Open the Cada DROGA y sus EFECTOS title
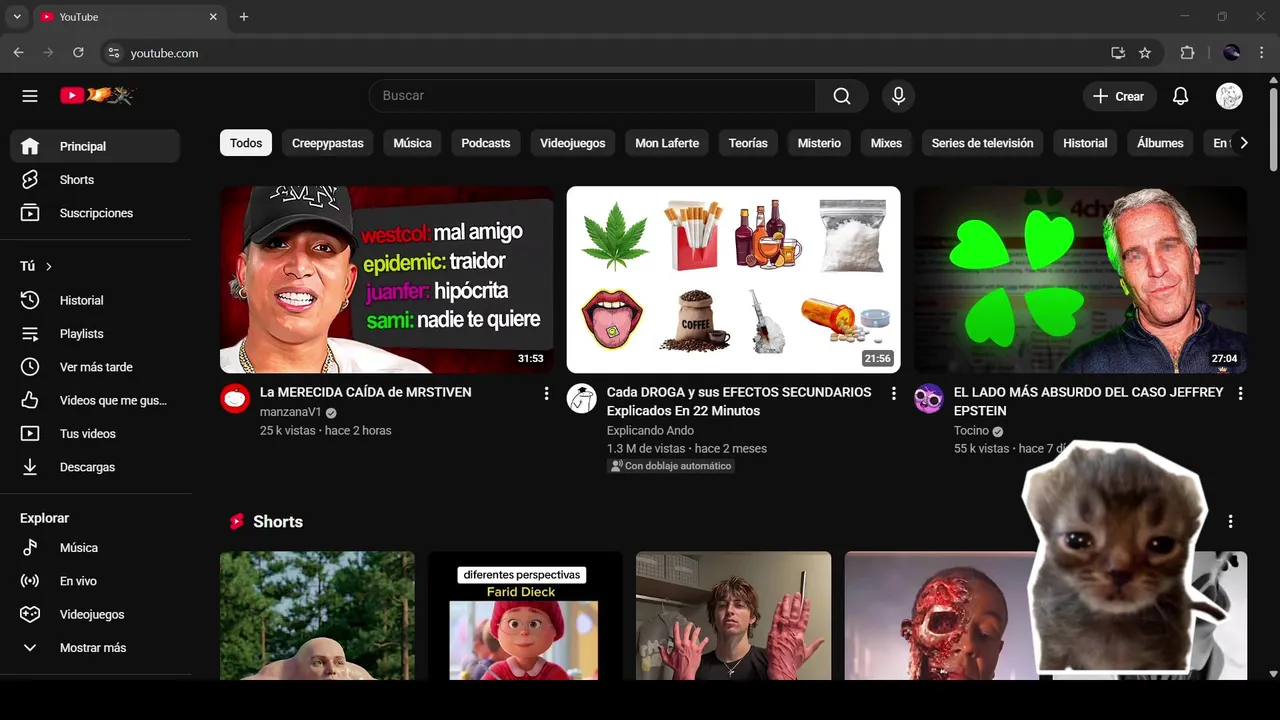The image size is (1280, 720). coord(739,401)
